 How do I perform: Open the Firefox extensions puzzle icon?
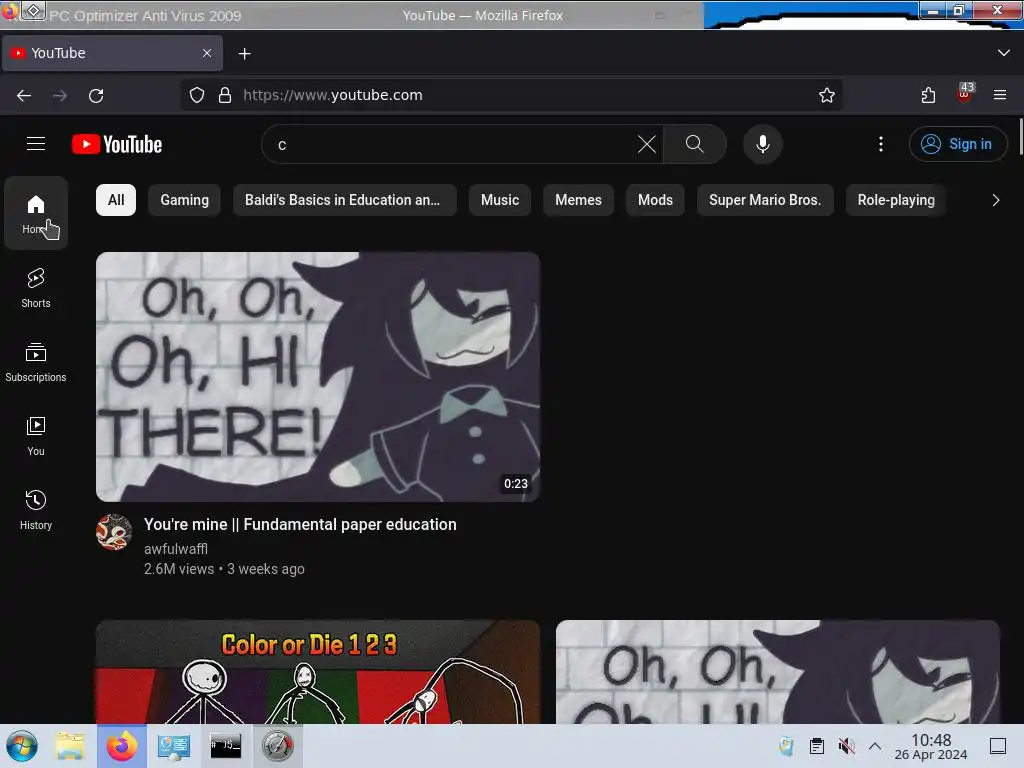[x=928, y=95]
